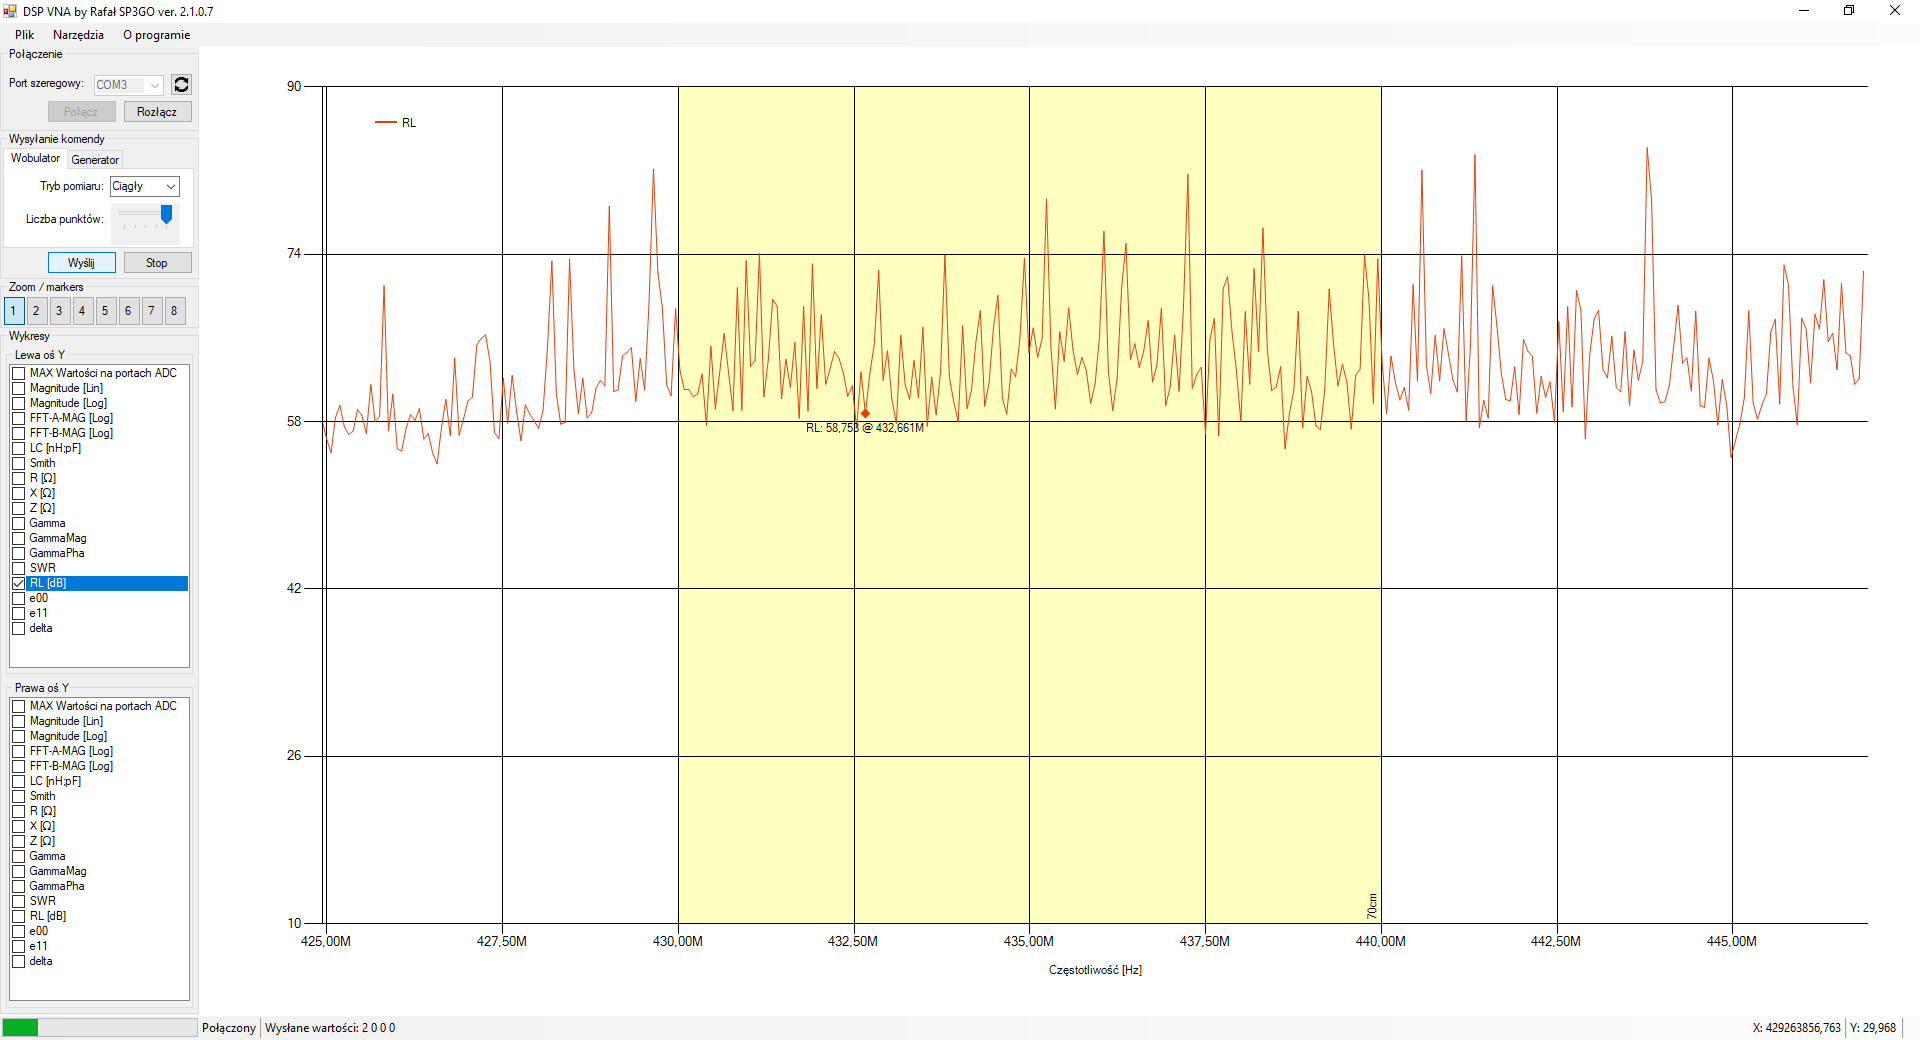Select zoom marker preset 5
1920x1040 pixels.
tap(105, 311)
